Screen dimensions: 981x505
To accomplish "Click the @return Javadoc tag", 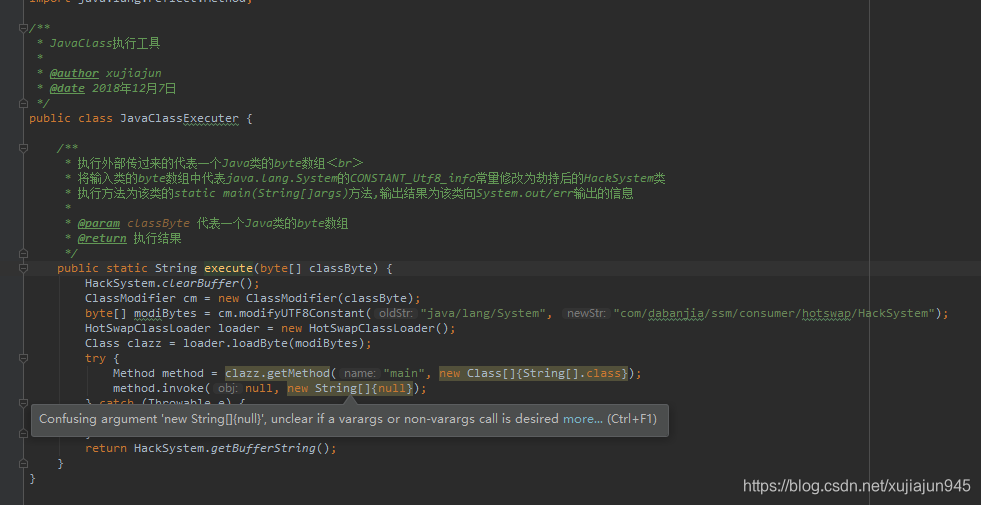I will (102, 238).
